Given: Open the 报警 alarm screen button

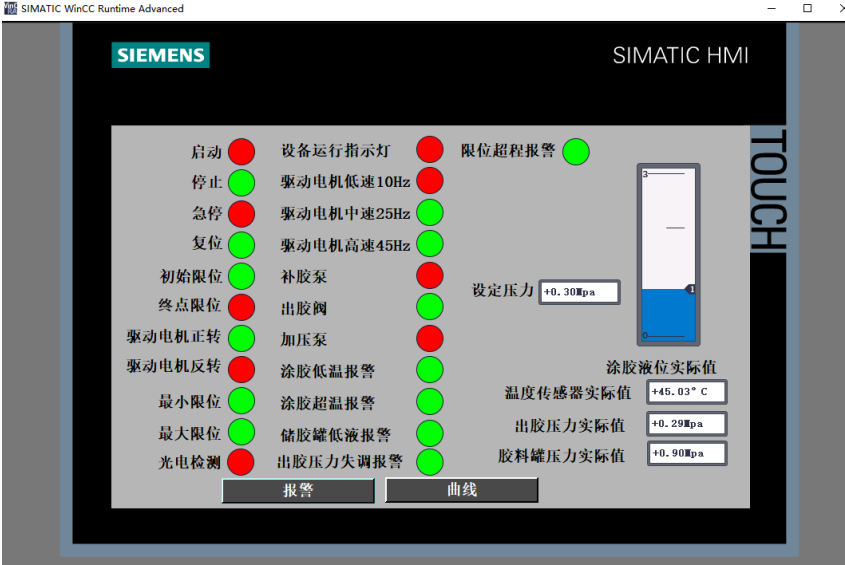Looking at the screenshot, I should click(x=298, y=491).
